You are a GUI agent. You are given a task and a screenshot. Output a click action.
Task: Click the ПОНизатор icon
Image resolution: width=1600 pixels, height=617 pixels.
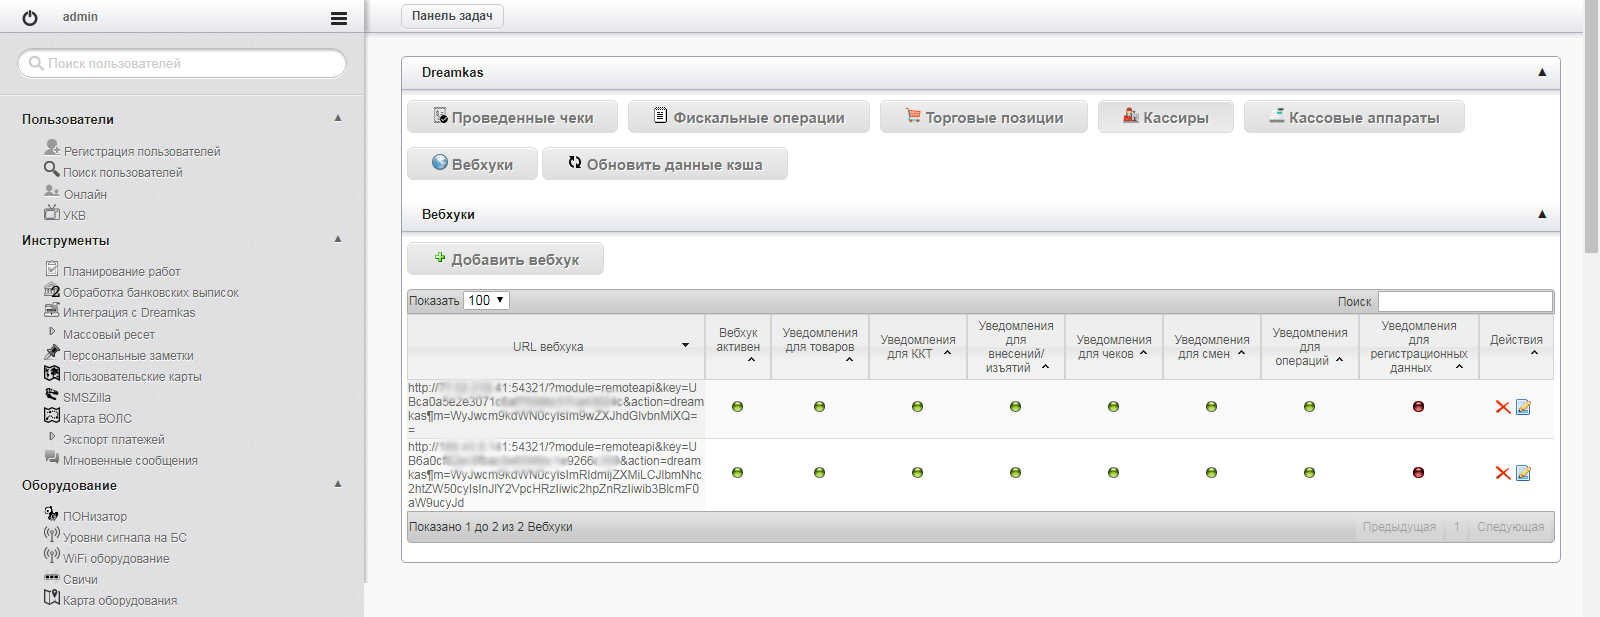(x=52, y=513)
